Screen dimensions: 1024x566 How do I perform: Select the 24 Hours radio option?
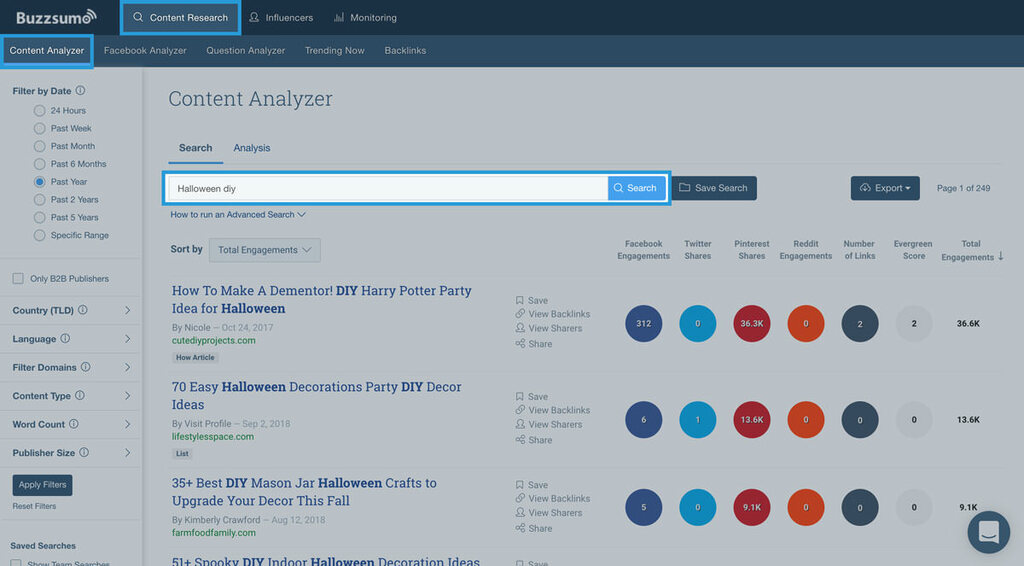pos(40,111)
